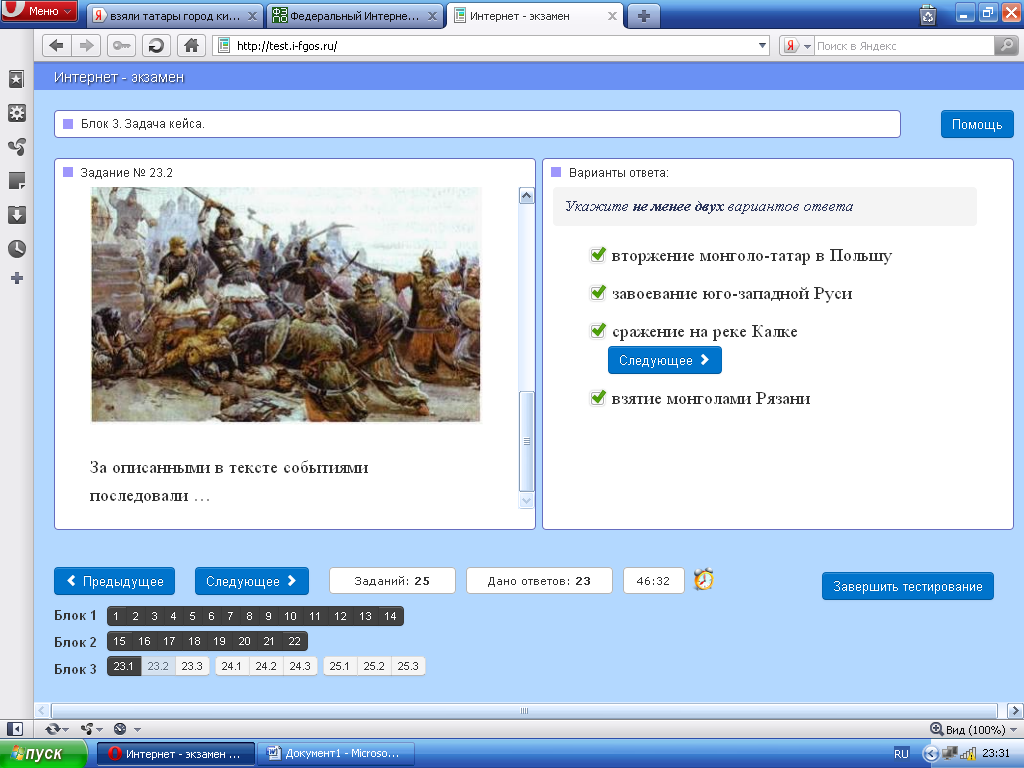This screenshot has height=768, width=1024.
Task: Reload the page with refresh icon
Action: coord(156,46)
